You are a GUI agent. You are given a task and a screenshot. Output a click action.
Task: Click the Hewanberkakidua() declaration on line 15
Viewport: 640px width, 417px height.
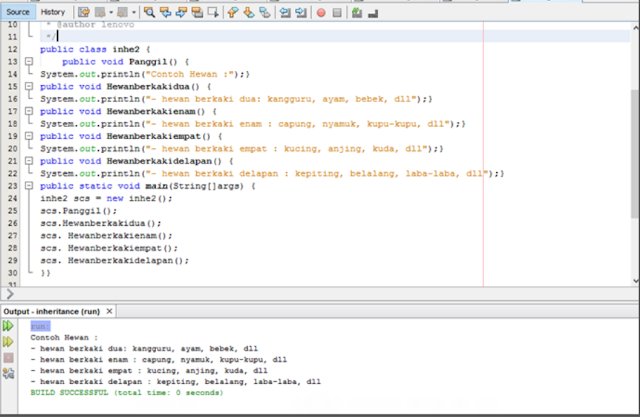tap(153, 87)
